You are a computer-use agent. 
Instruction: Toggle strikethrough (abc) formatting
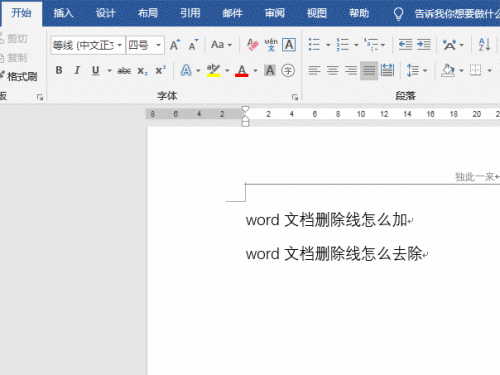(x=124, y=71)
